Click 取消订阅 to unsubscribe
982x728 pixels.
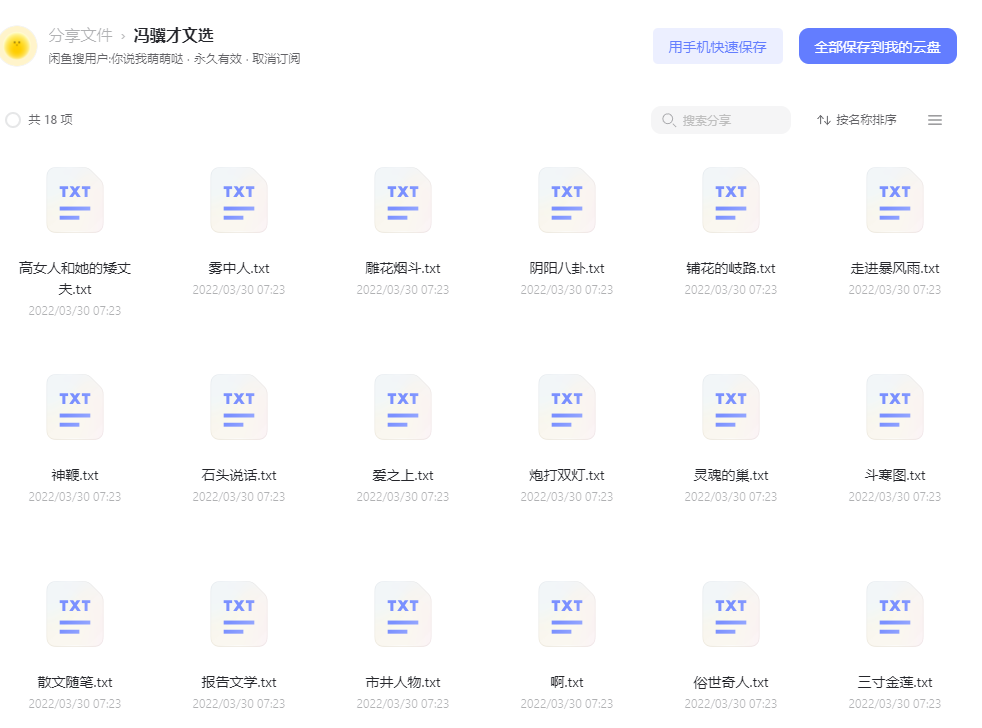coord(276,59)
